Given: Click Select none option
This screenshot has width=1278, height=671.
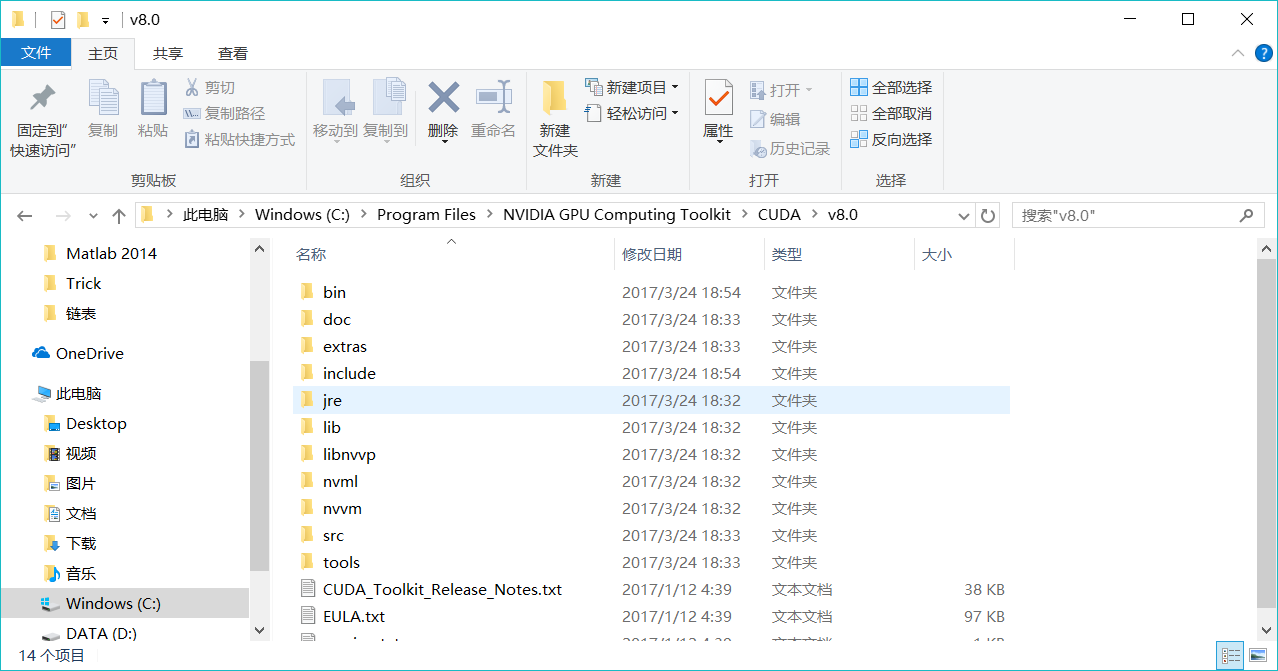Looking at the screenshot, I should click(x=891, y=114).
